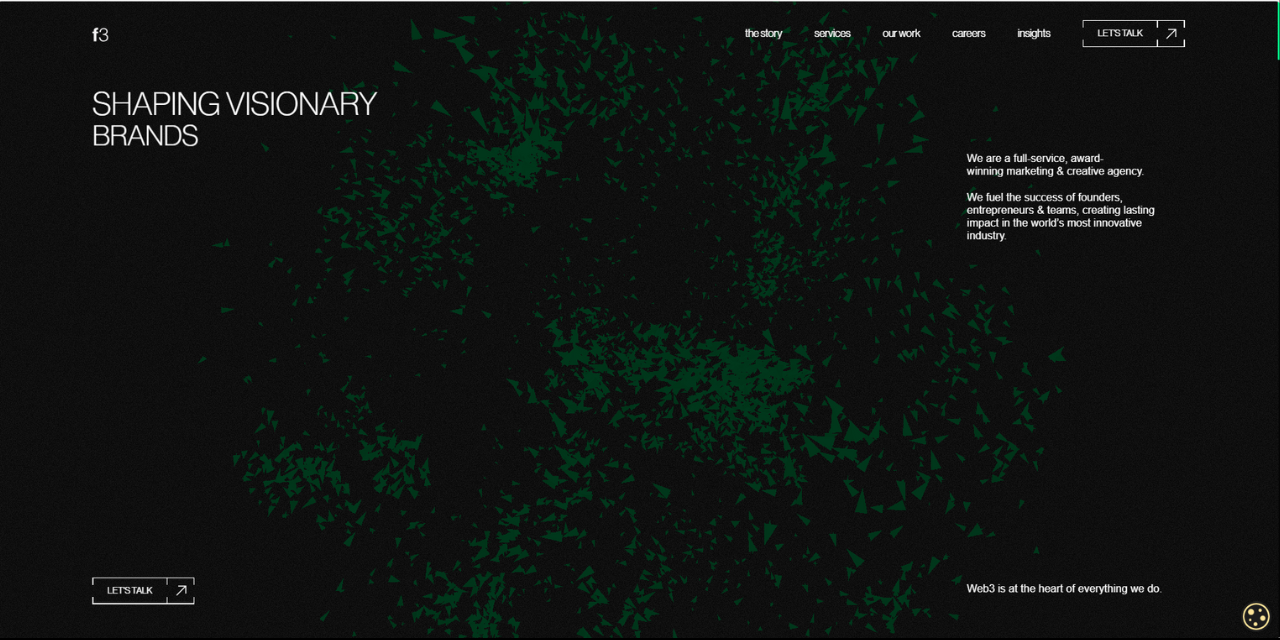
Task: Click the 'SHAPING VISIONARY' headline text
Action: pyautogui.click(x=234, y=103)
